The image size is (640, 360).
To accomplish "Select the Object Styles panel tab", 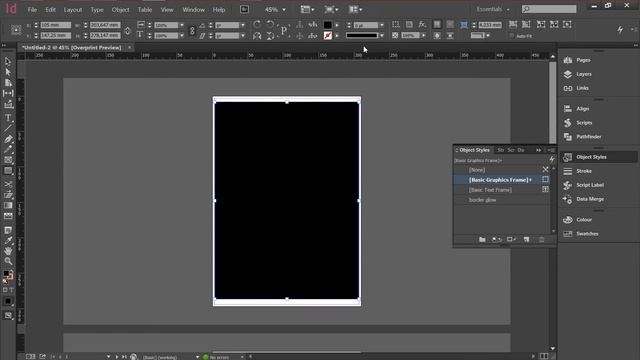I will pyautogui.click(x=474, y=150).
